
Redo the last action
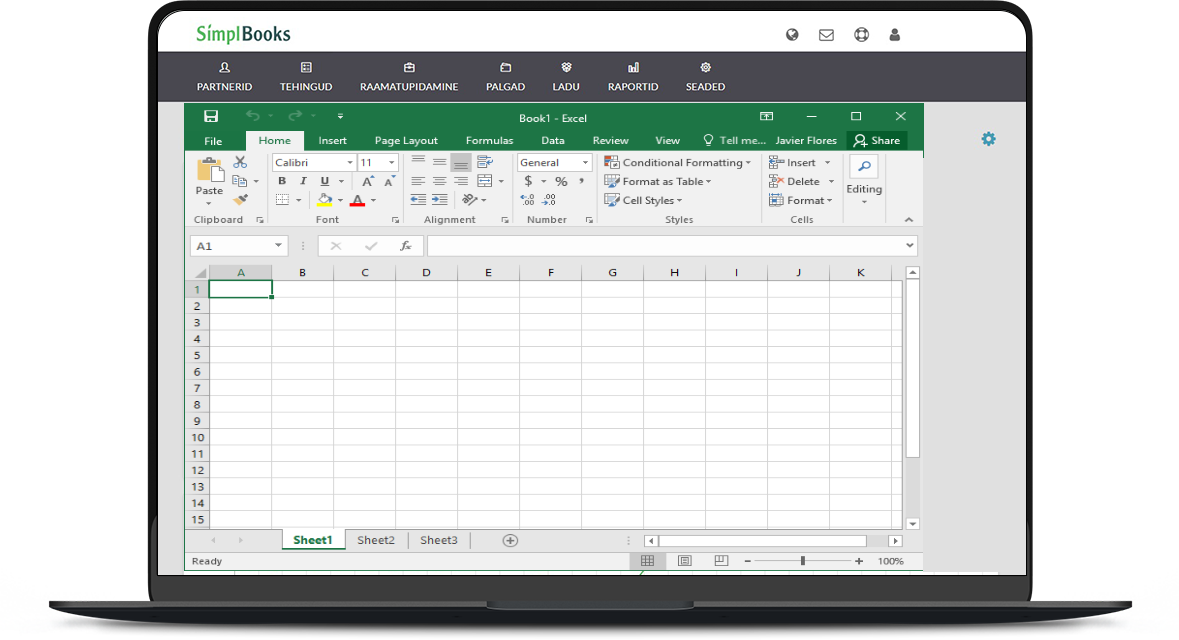295,116
